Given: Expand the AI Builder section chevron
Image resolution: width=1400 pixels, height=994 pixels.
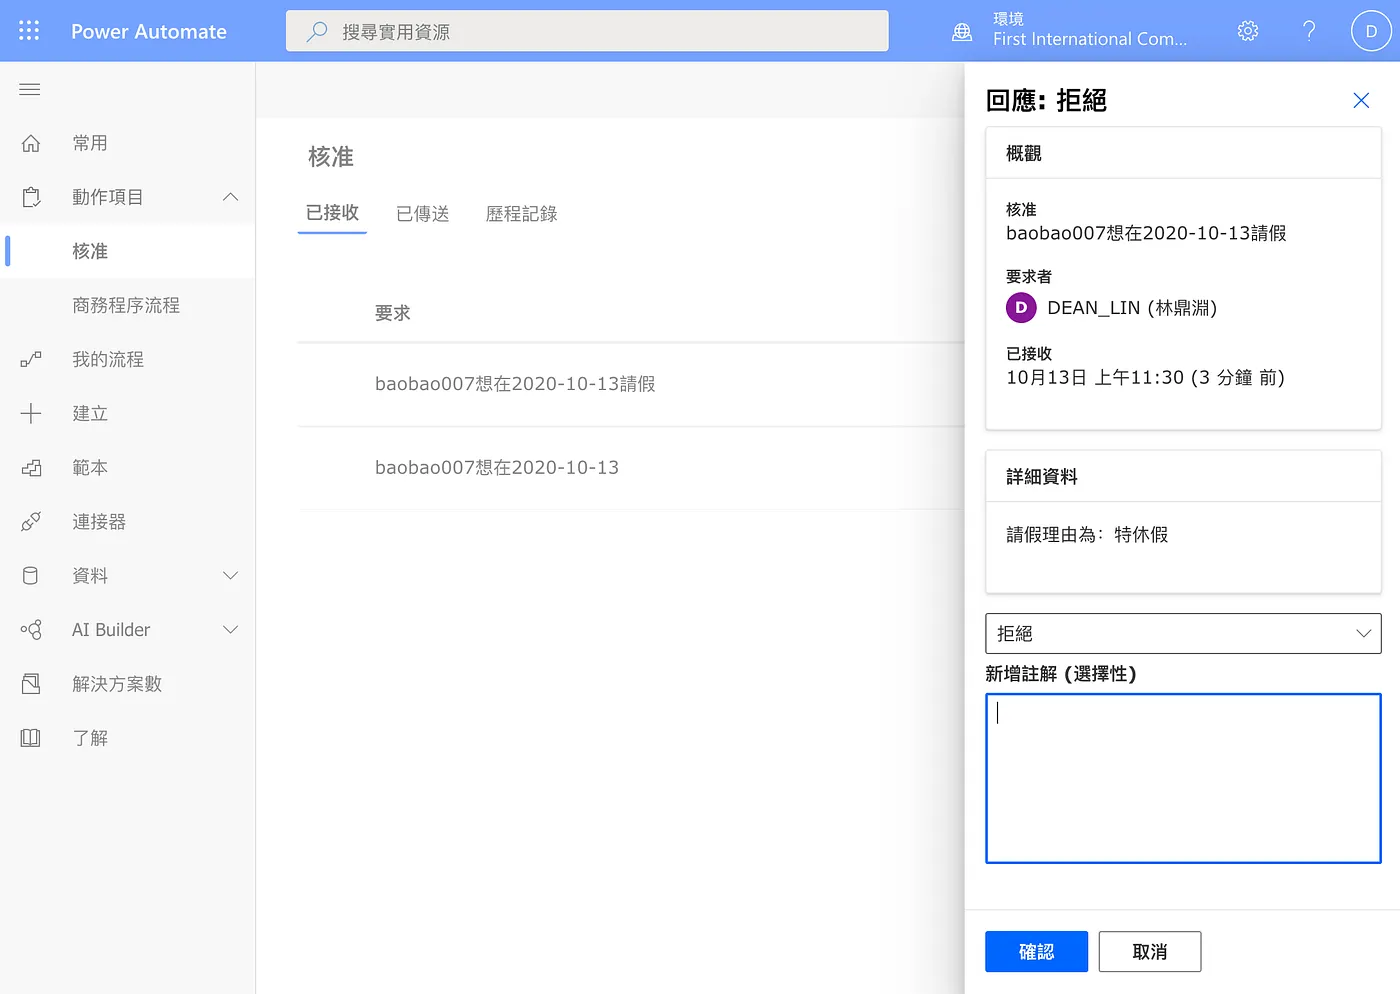Looking at the screenshot, I should click(x=230, y=629).
